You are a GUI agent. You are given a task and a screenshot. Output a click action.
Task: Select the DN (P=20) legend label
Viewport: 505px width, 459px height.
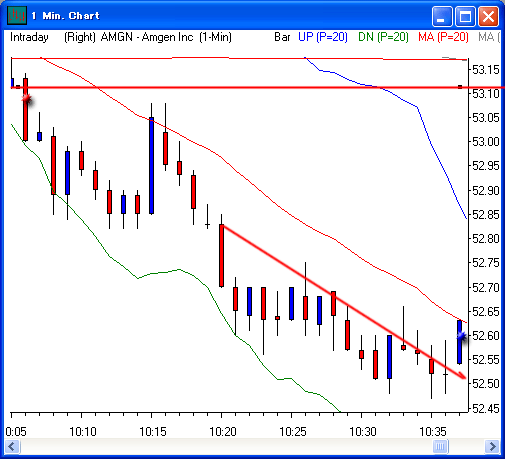[x=383, y=37]
